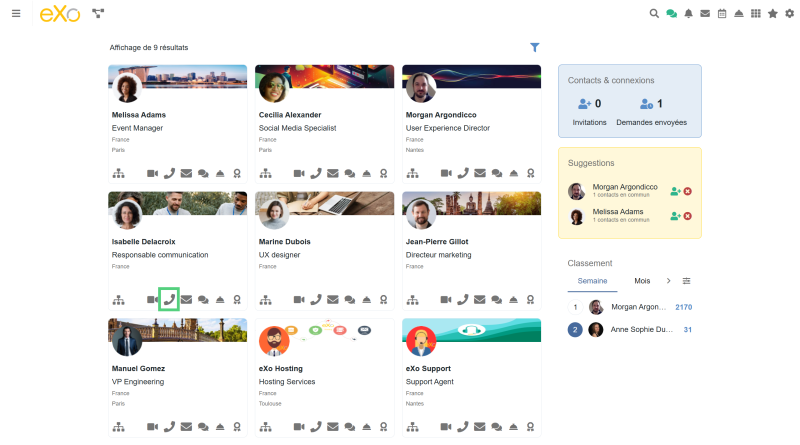Viewport: 800px width, 445px height.
Task: Open chat with Morgan Argondicco card
Action: tap(497, 174)
